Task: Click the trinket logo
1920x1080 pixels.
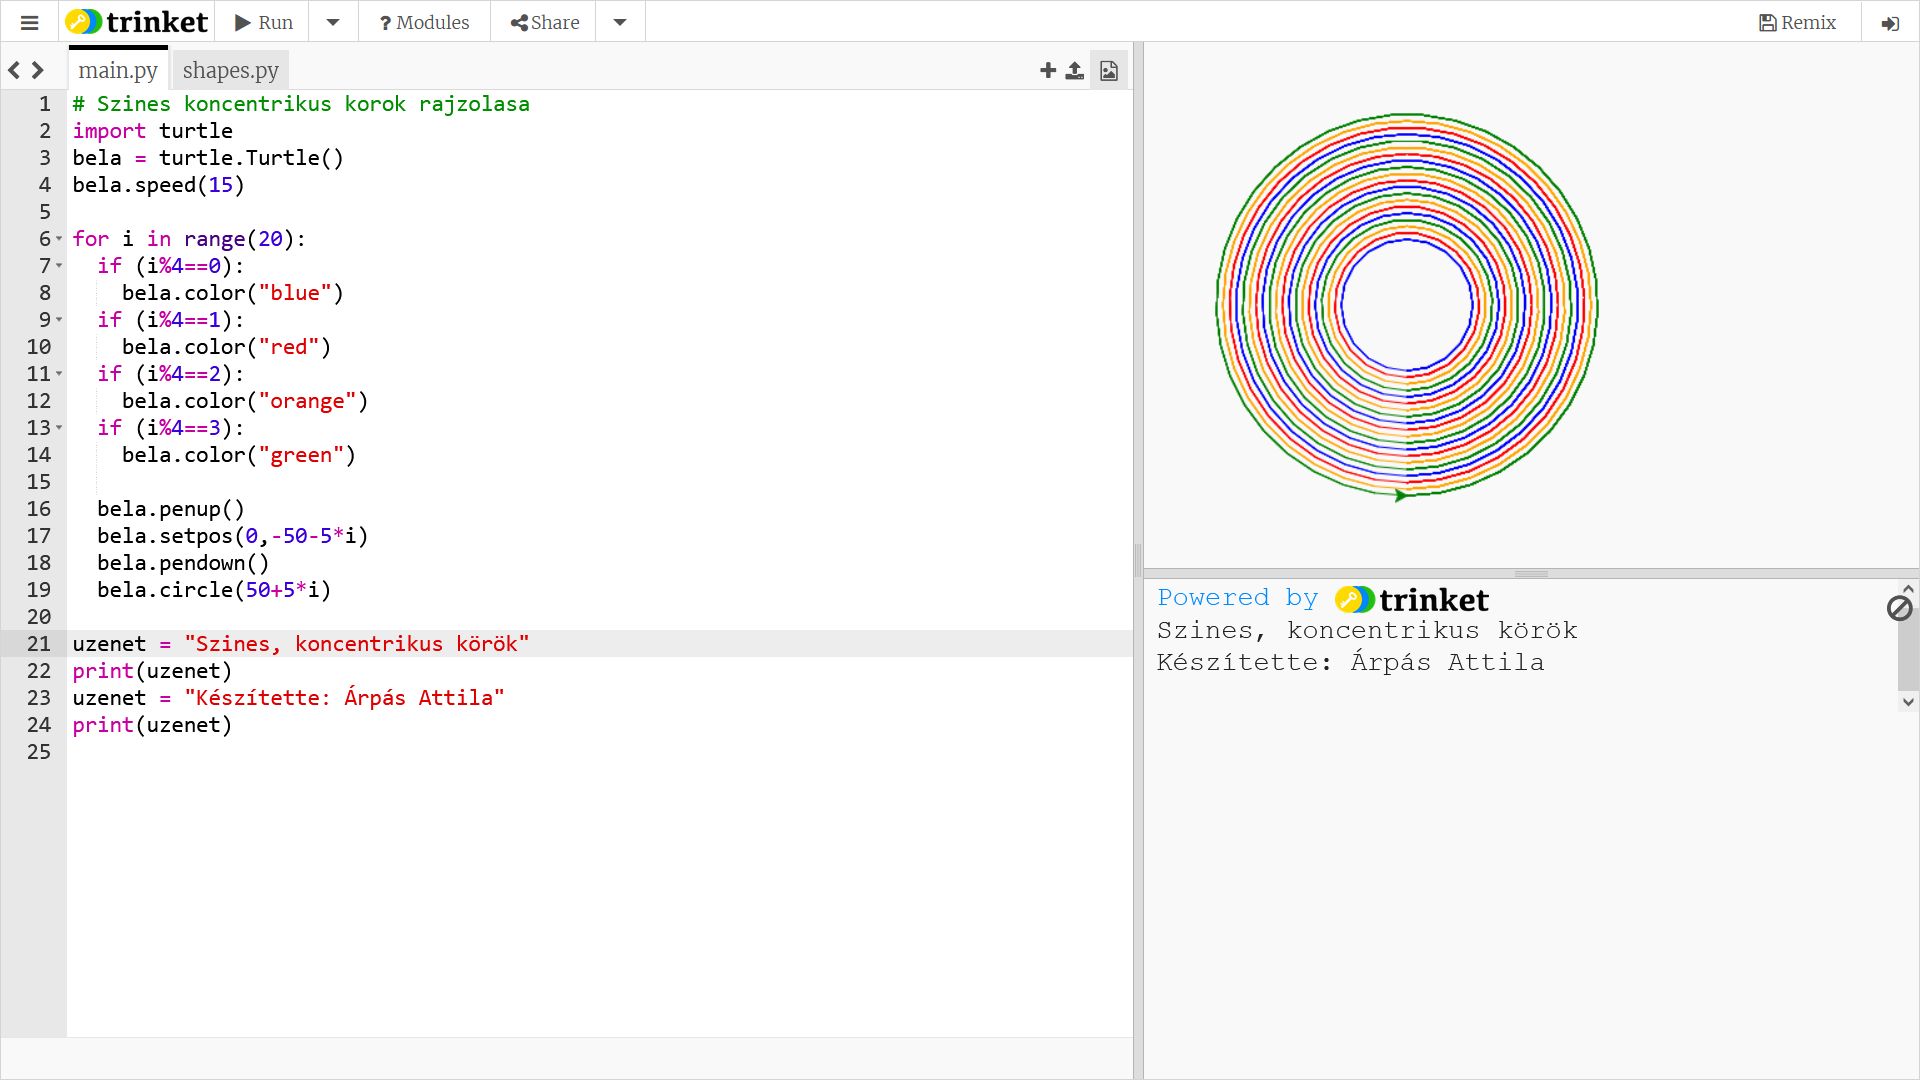Action: click(x=136, y=22)
